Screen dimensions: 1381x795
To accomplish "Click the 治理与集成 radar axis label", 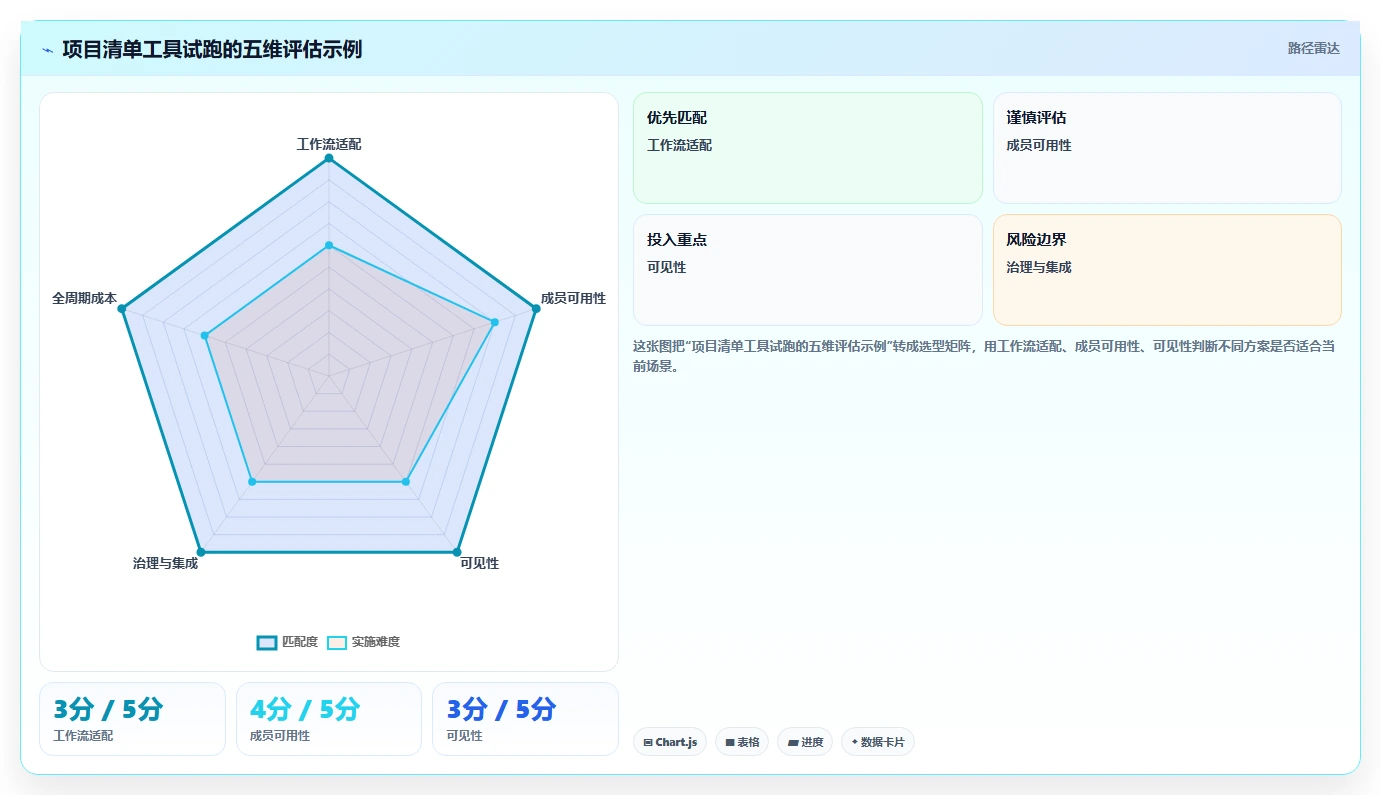I will [x=165, y=563].
